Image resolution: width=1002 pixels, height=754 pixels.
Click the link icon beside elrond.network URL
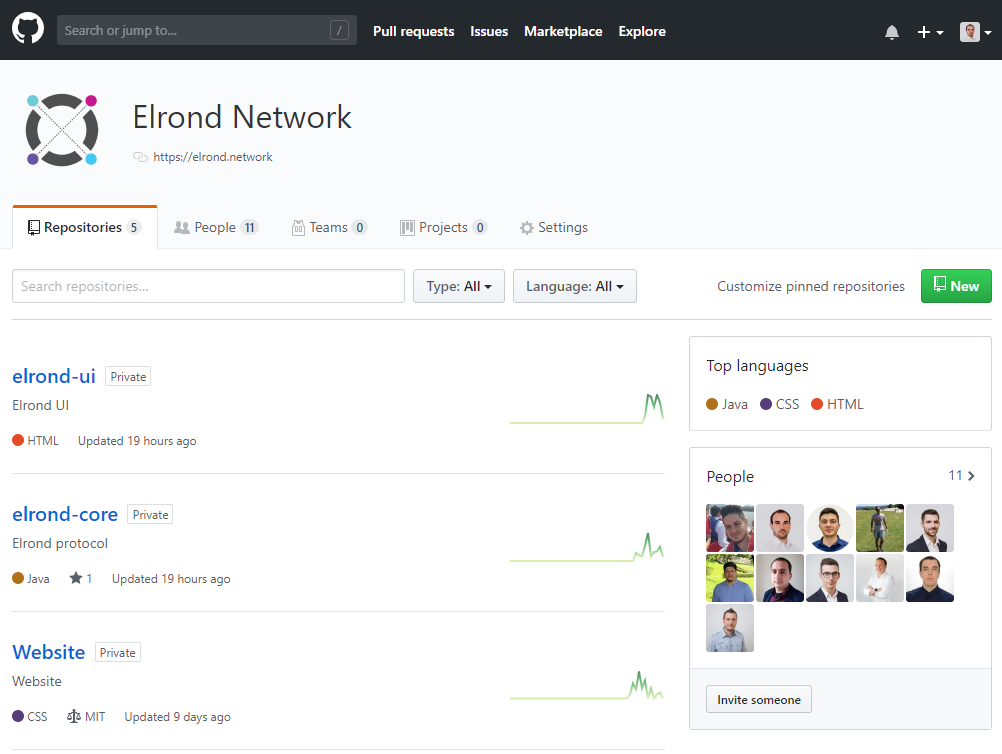[x=140, y=157]
